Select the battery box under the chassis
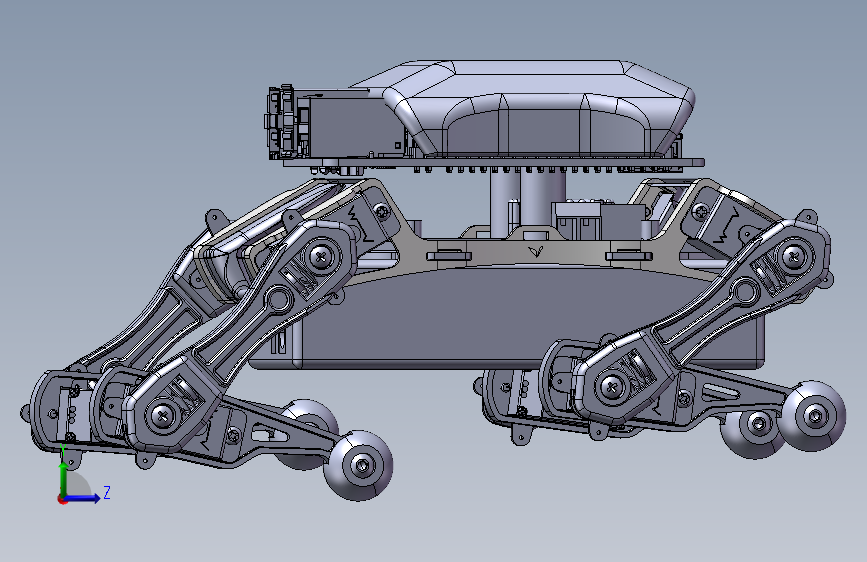Image resolution: width=867 pixels, height=562 pixels. point(506,318)
